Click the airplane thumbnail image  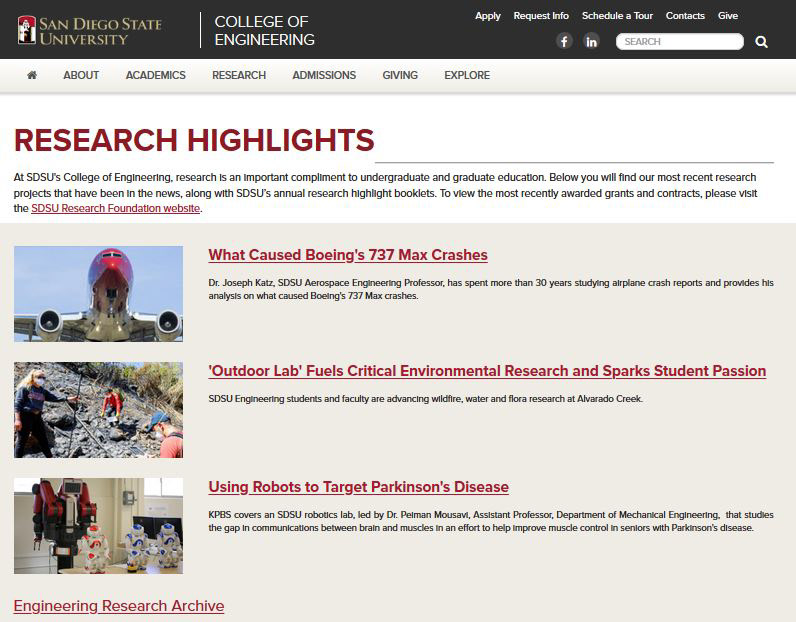point(98,294)
